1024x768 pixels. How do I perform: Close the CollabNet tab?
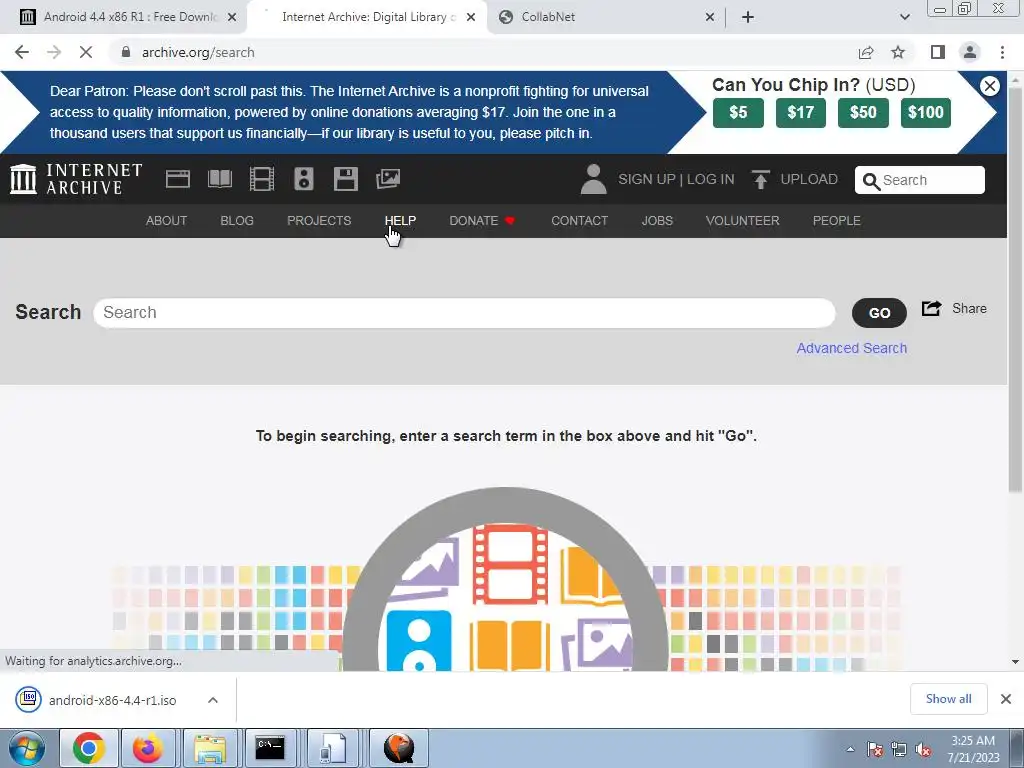[710, 17]
